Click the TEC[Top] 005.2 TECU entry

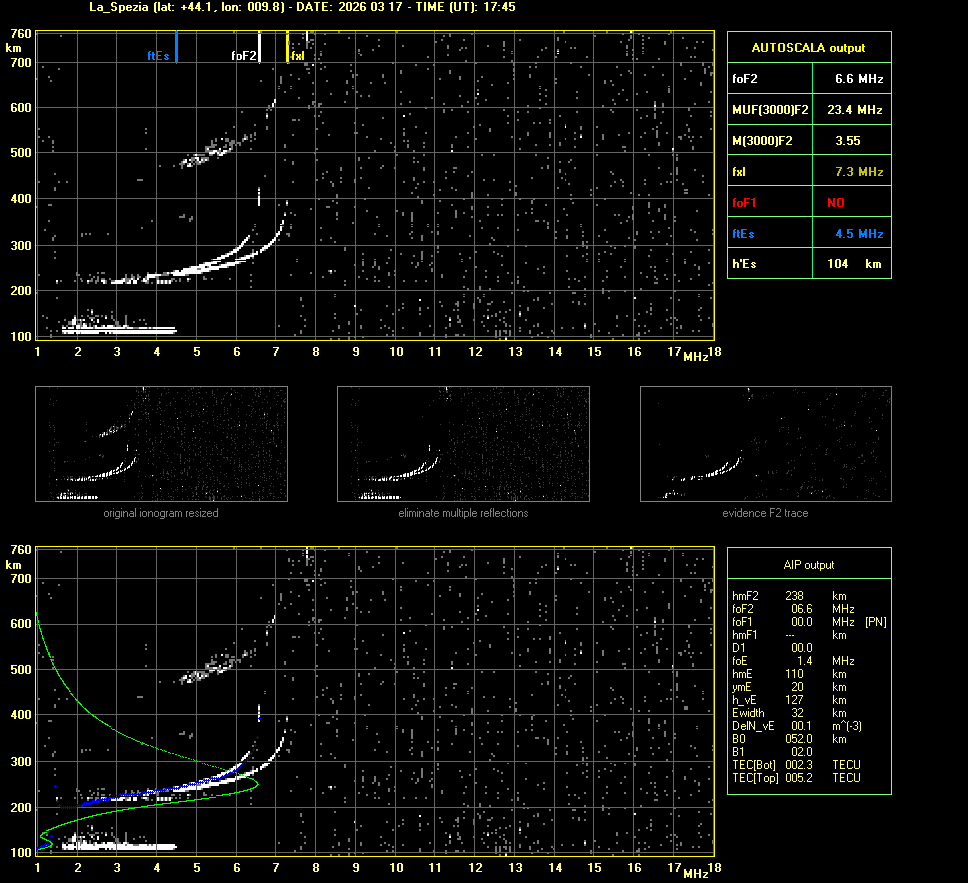pyautogui.click(x=796, y=778)
